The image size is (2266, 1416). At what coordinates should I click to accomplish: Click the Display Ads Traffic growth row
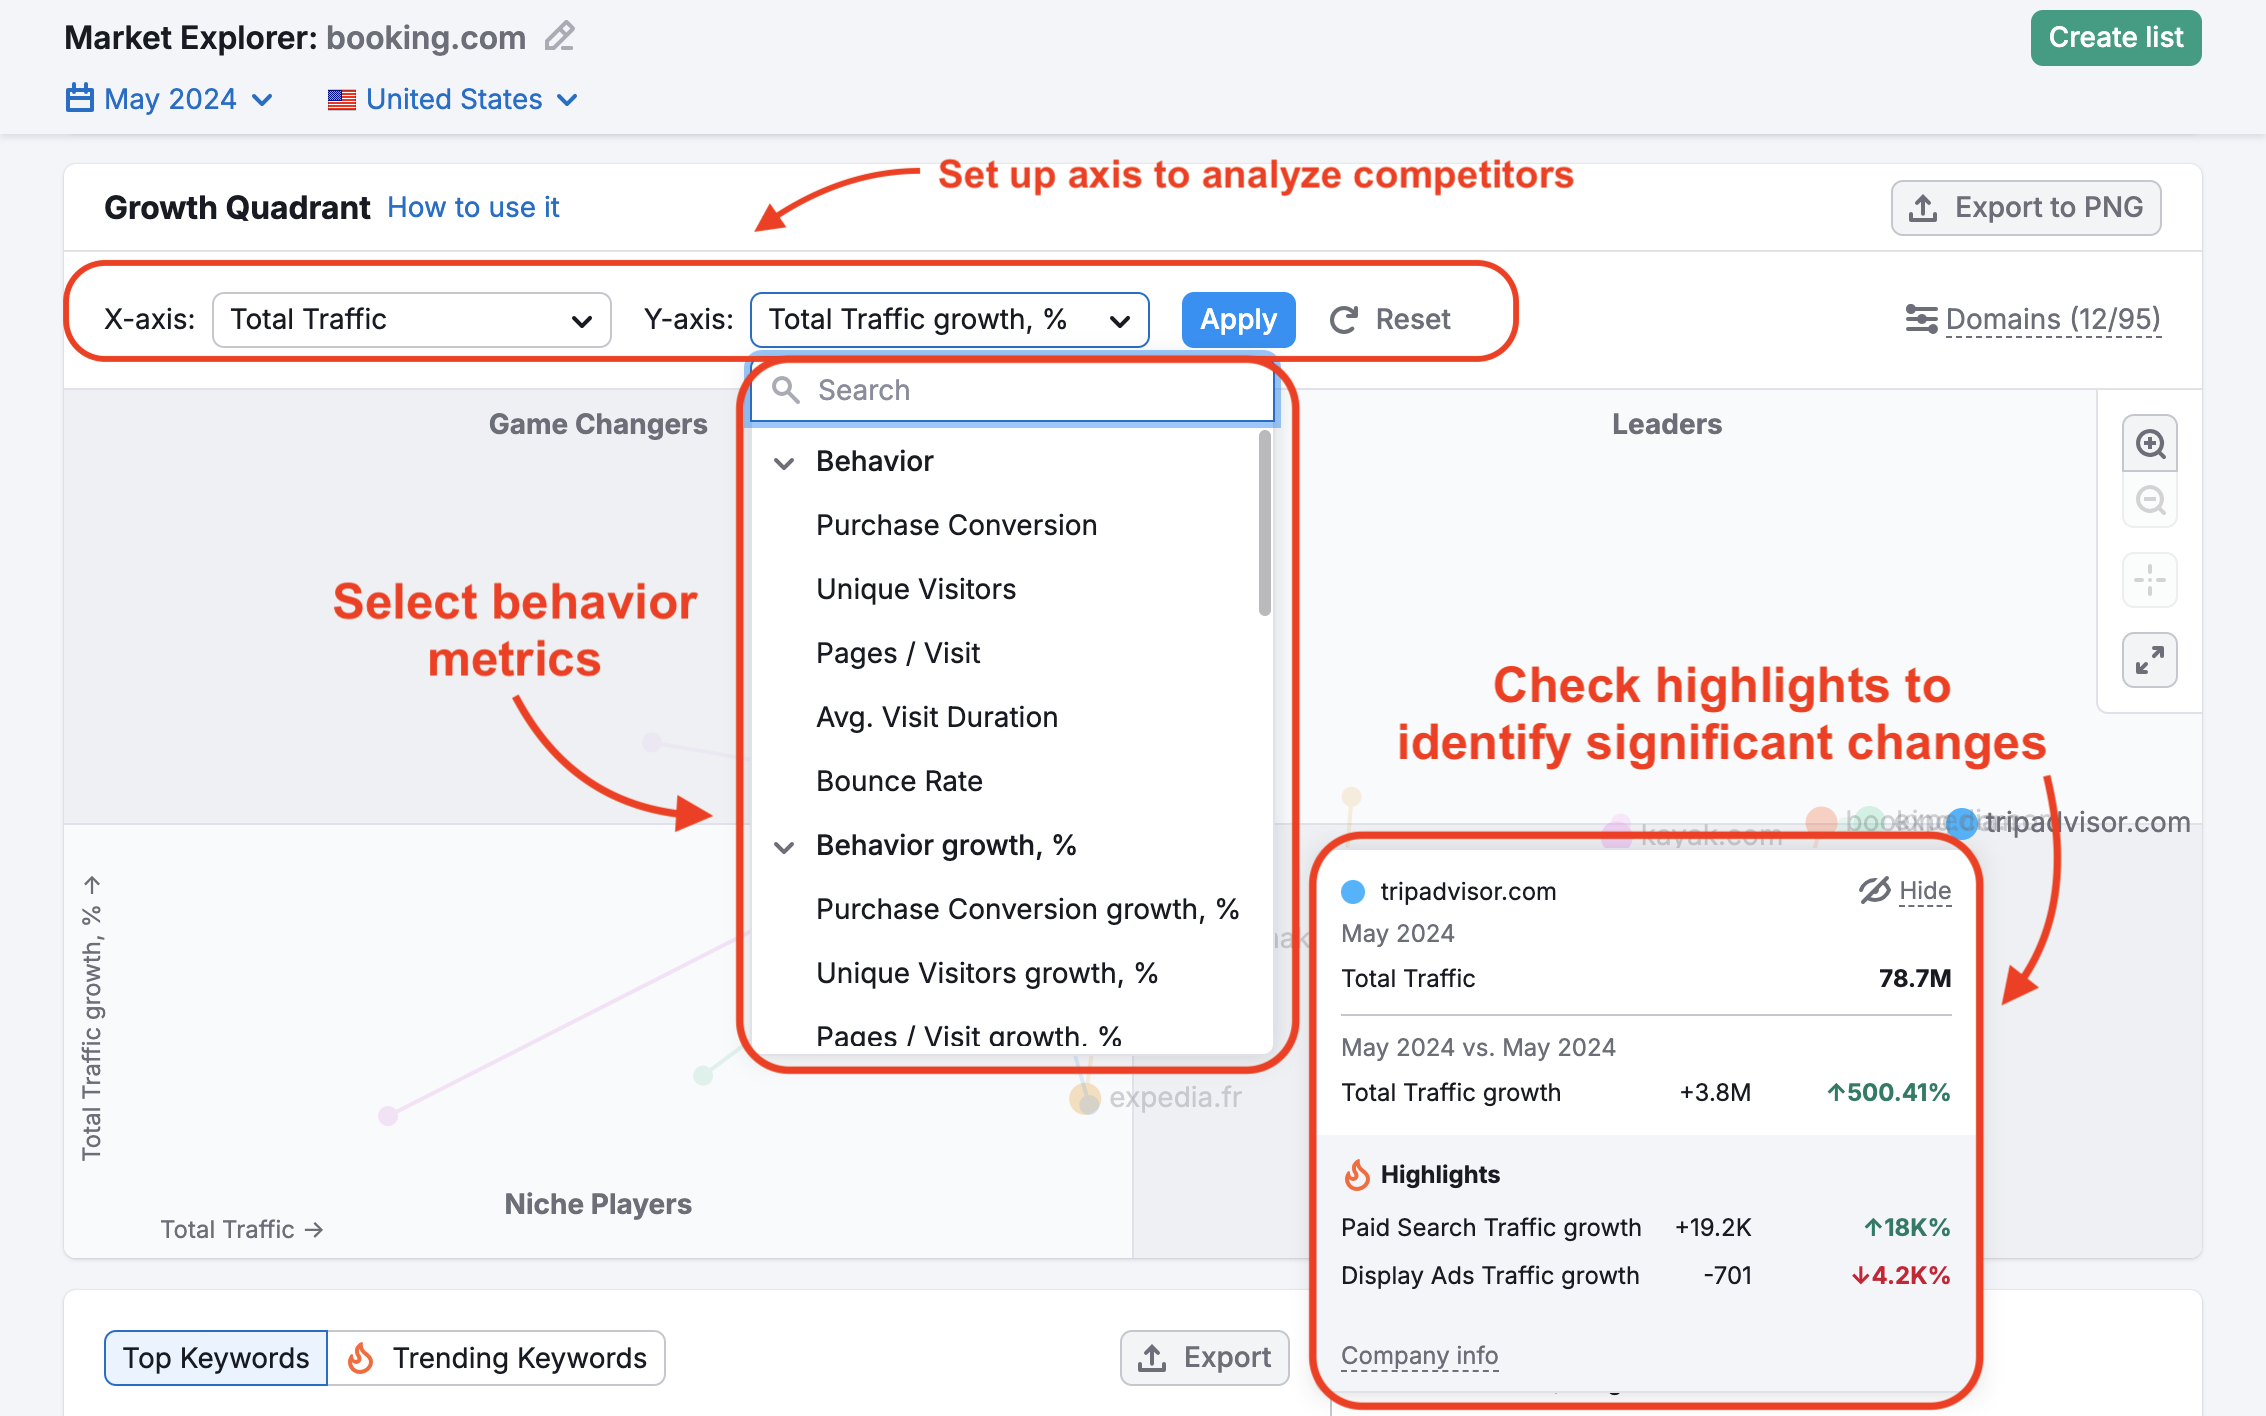coord(1646,1275)
